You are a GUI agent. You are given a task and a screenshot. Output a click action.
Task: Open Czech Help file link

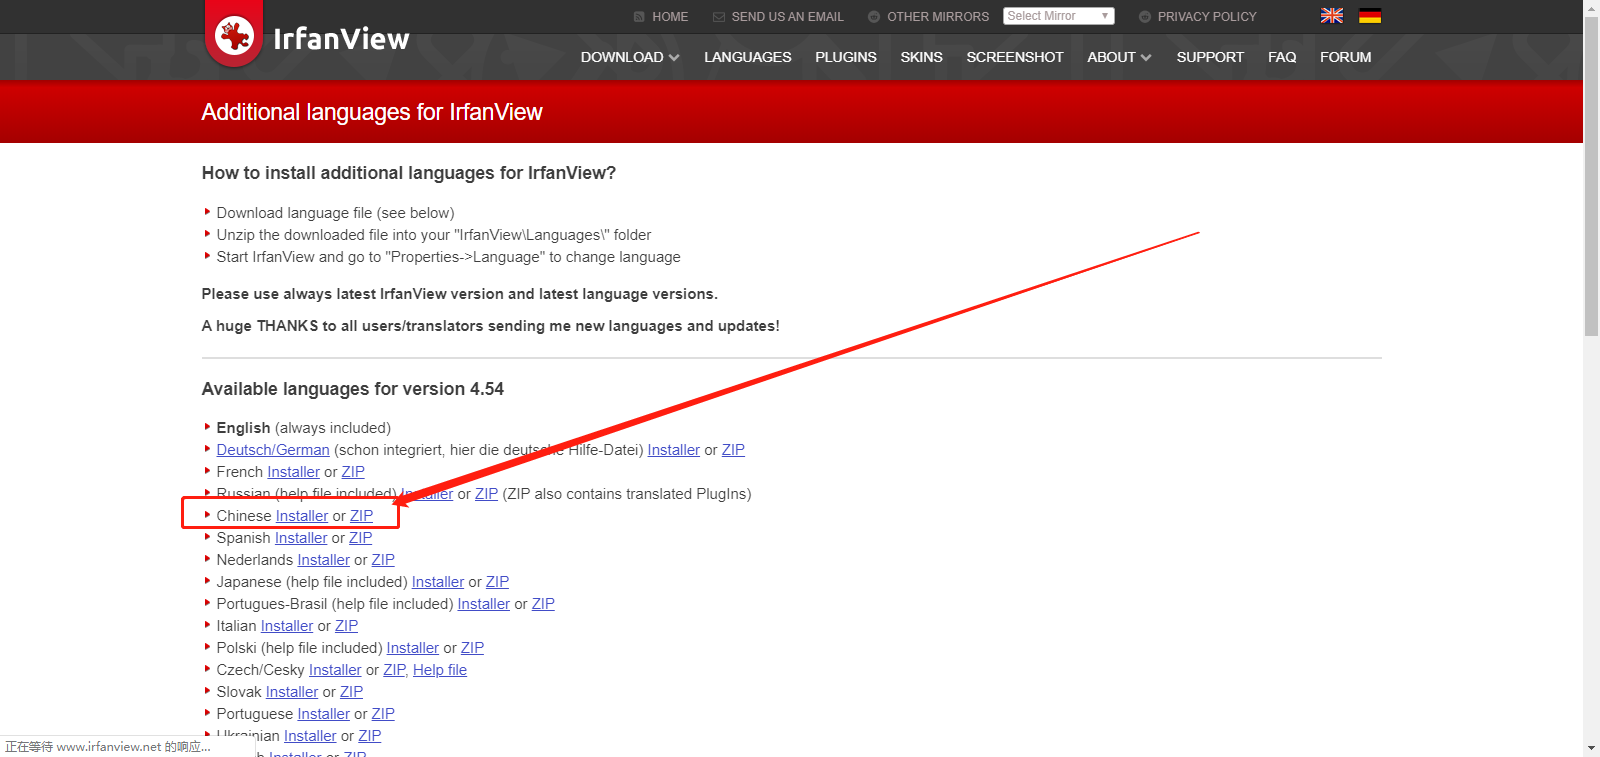[440, 670]
